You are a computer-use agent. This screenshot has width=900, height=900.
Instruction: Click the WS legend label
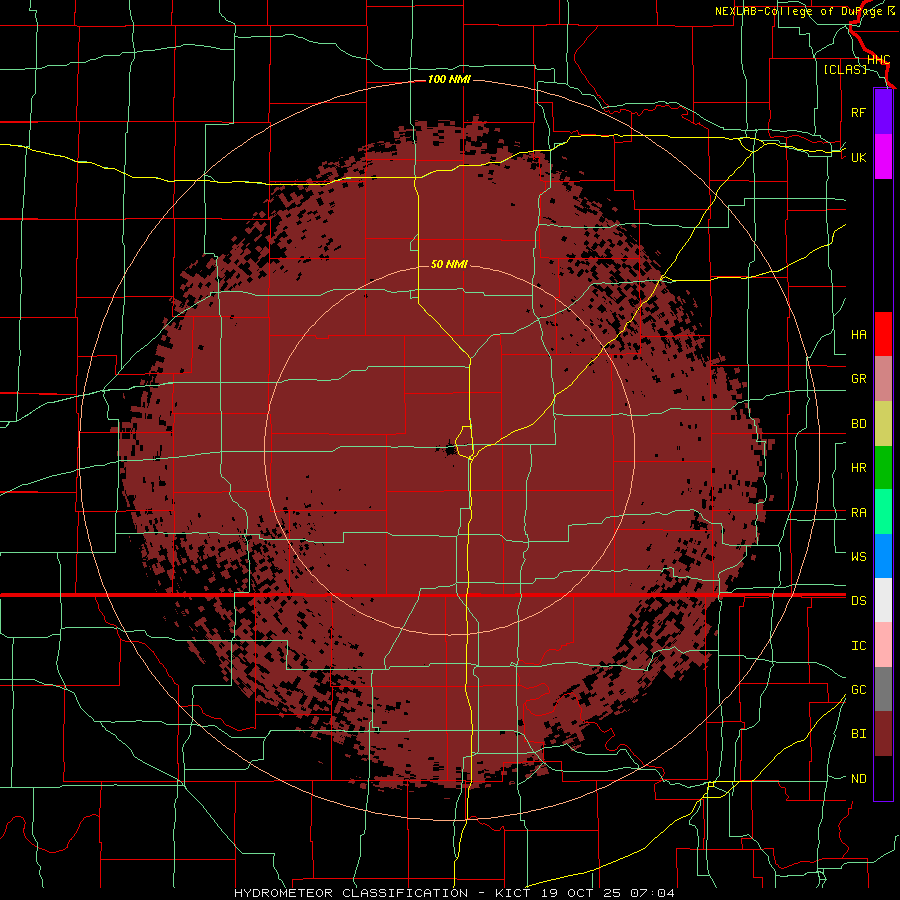858,557
